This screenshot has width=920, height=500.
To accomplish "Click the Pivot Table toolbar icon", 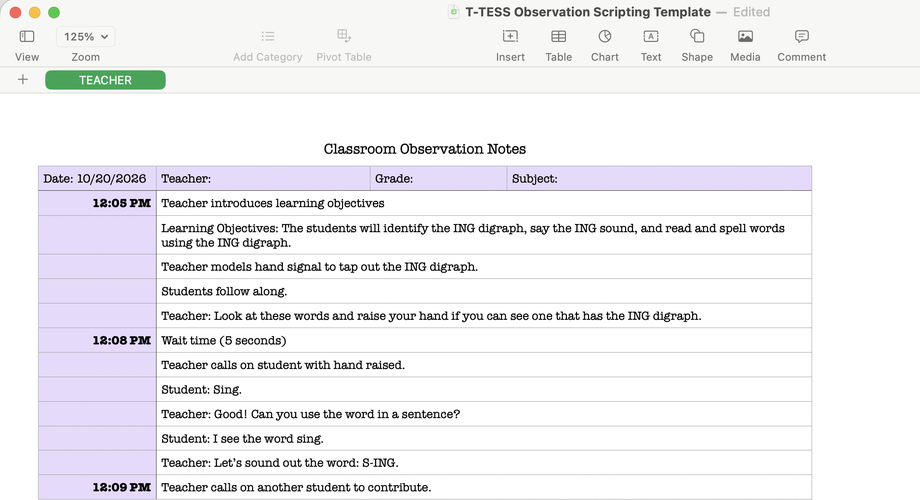I will [x=344, y=36].
